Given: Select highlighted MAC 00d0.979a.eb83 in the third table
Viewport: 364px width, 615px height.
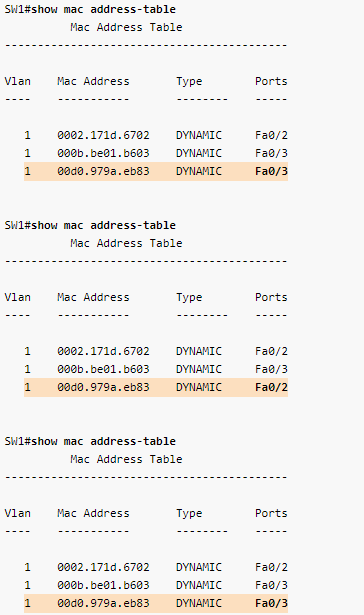Looking at the screenshot, I should pyautogui.click(x=103, y=603).
